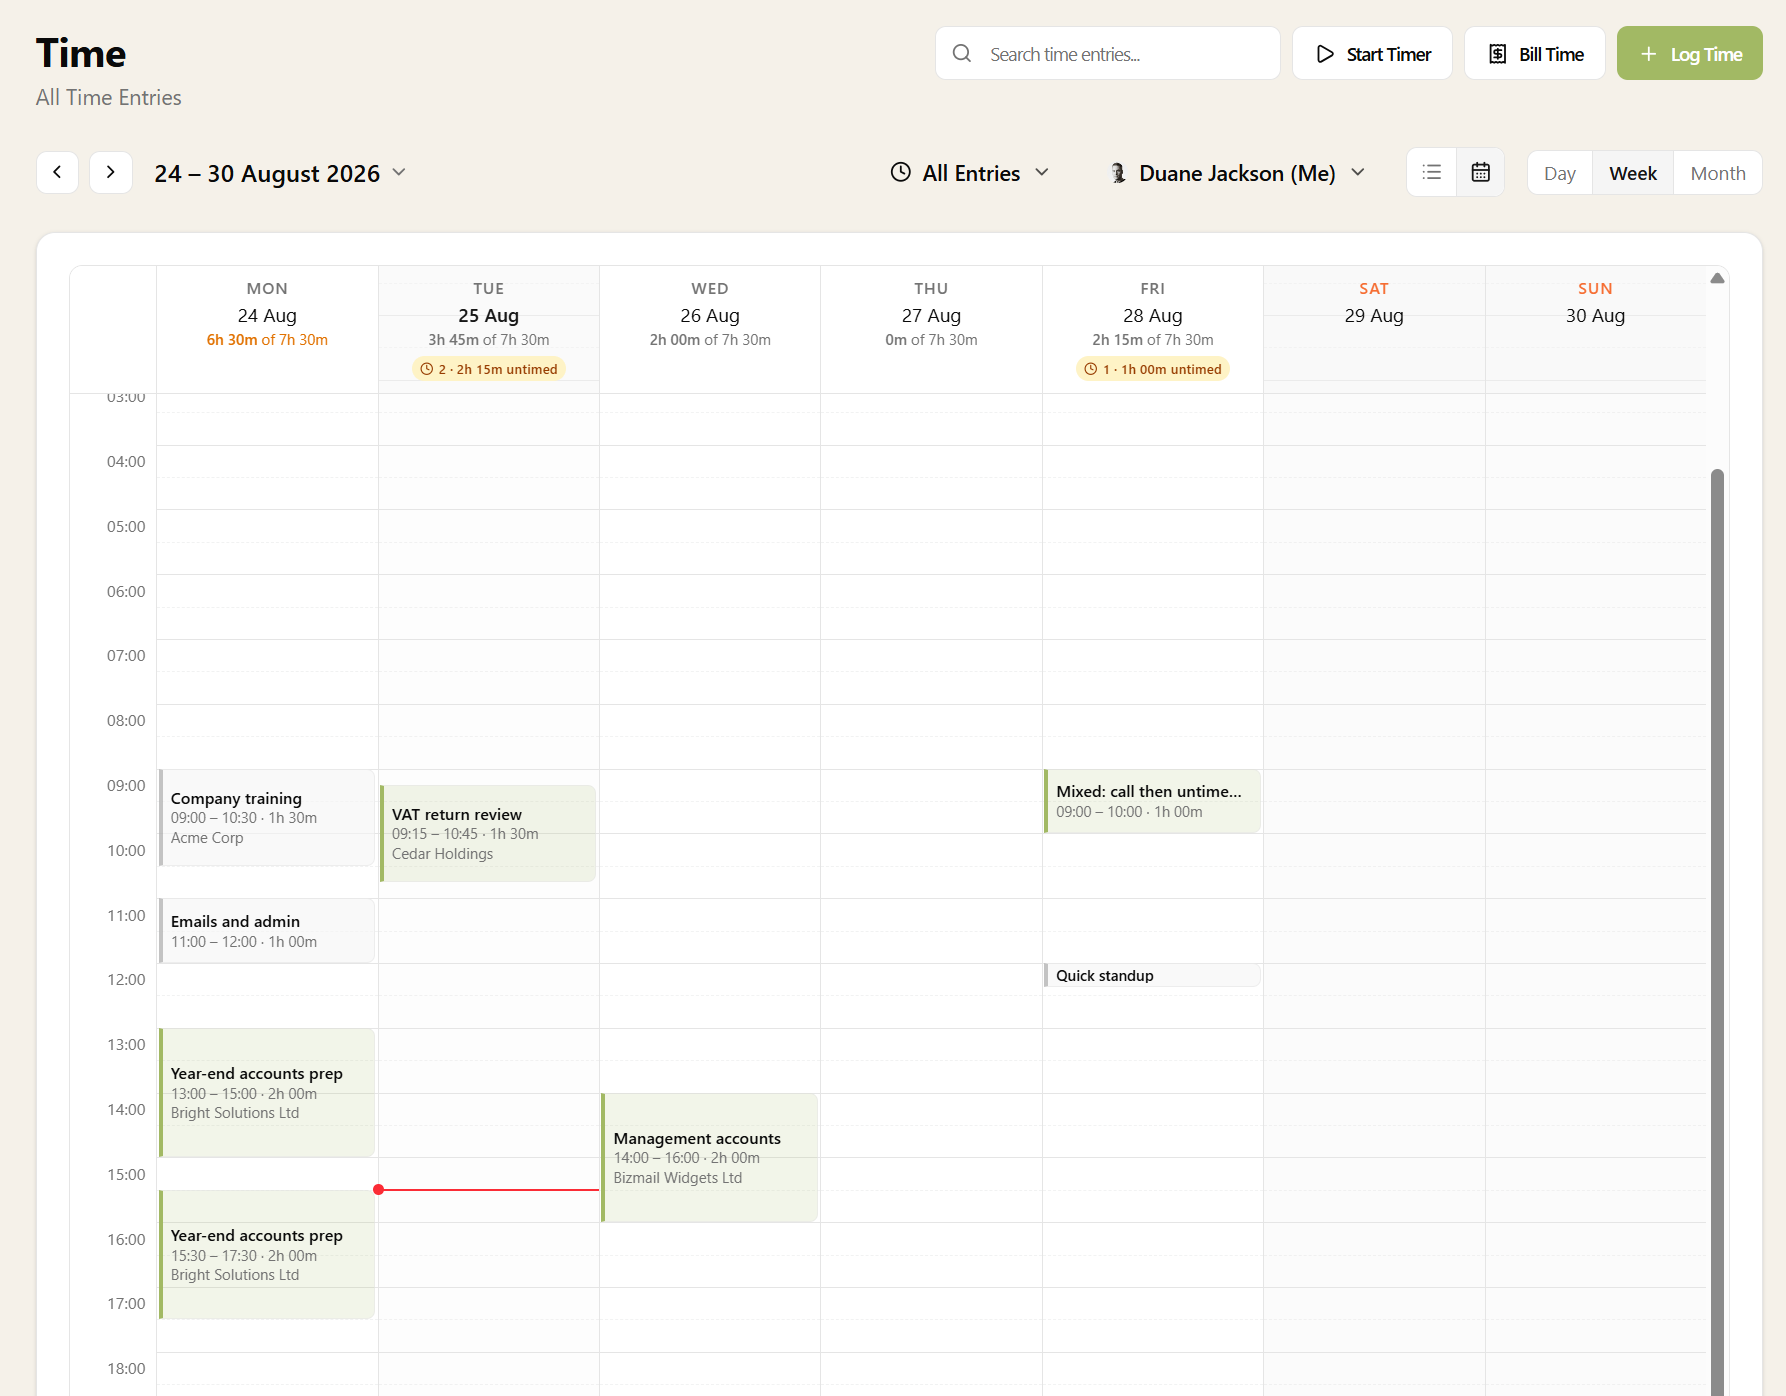
Task: Switch to Day view
Action: pyautogui.click(x=1560, y=173)
